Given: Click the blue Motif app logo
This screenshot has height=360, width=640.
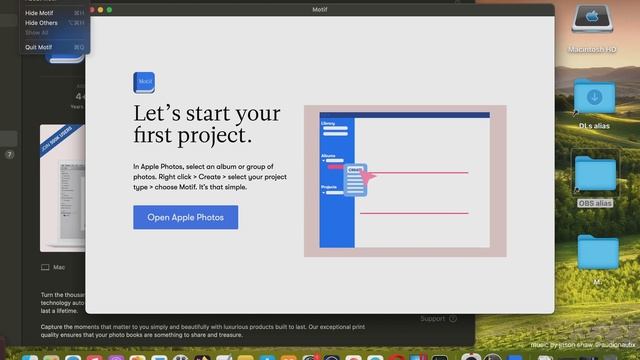Looking at the screenshot, I should click(144, 83).
